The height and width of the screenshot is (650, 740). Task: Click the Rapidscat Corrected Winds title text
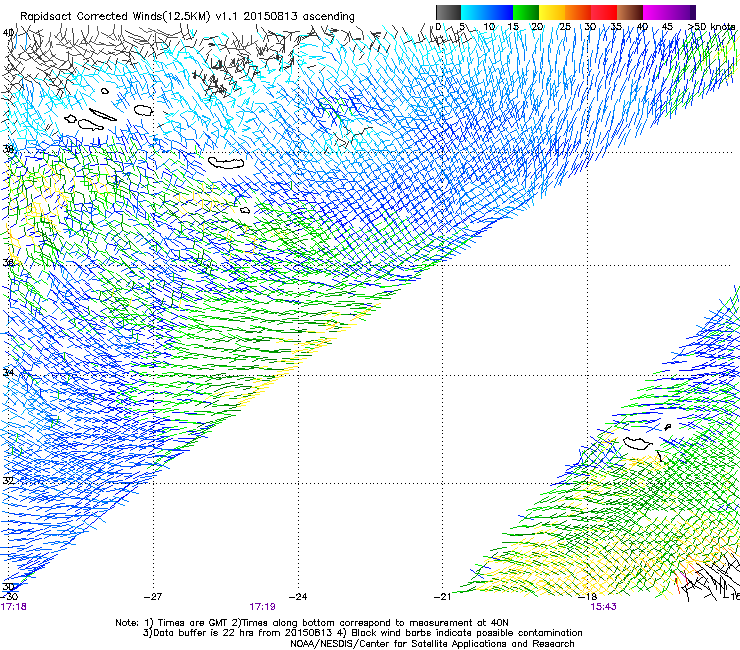click(187, 16)
